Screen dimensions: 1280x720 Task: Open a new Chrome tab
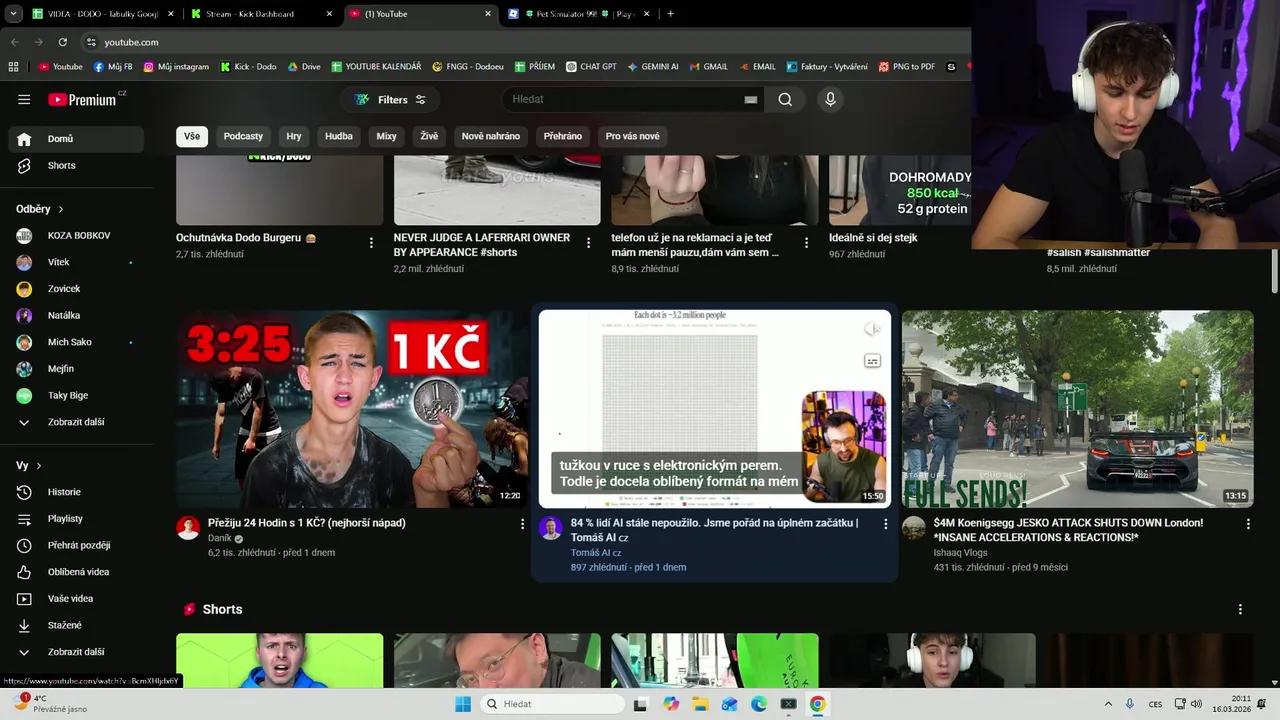(x=670, y=14)
